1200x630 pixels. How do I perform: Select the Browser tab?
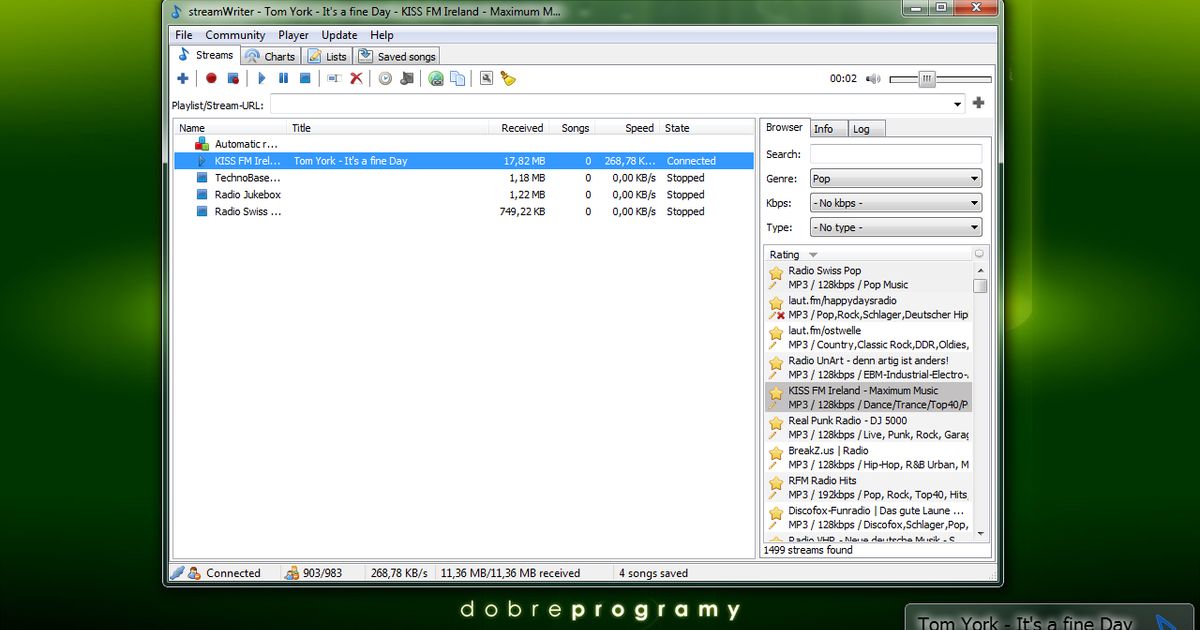coord(784,127)
